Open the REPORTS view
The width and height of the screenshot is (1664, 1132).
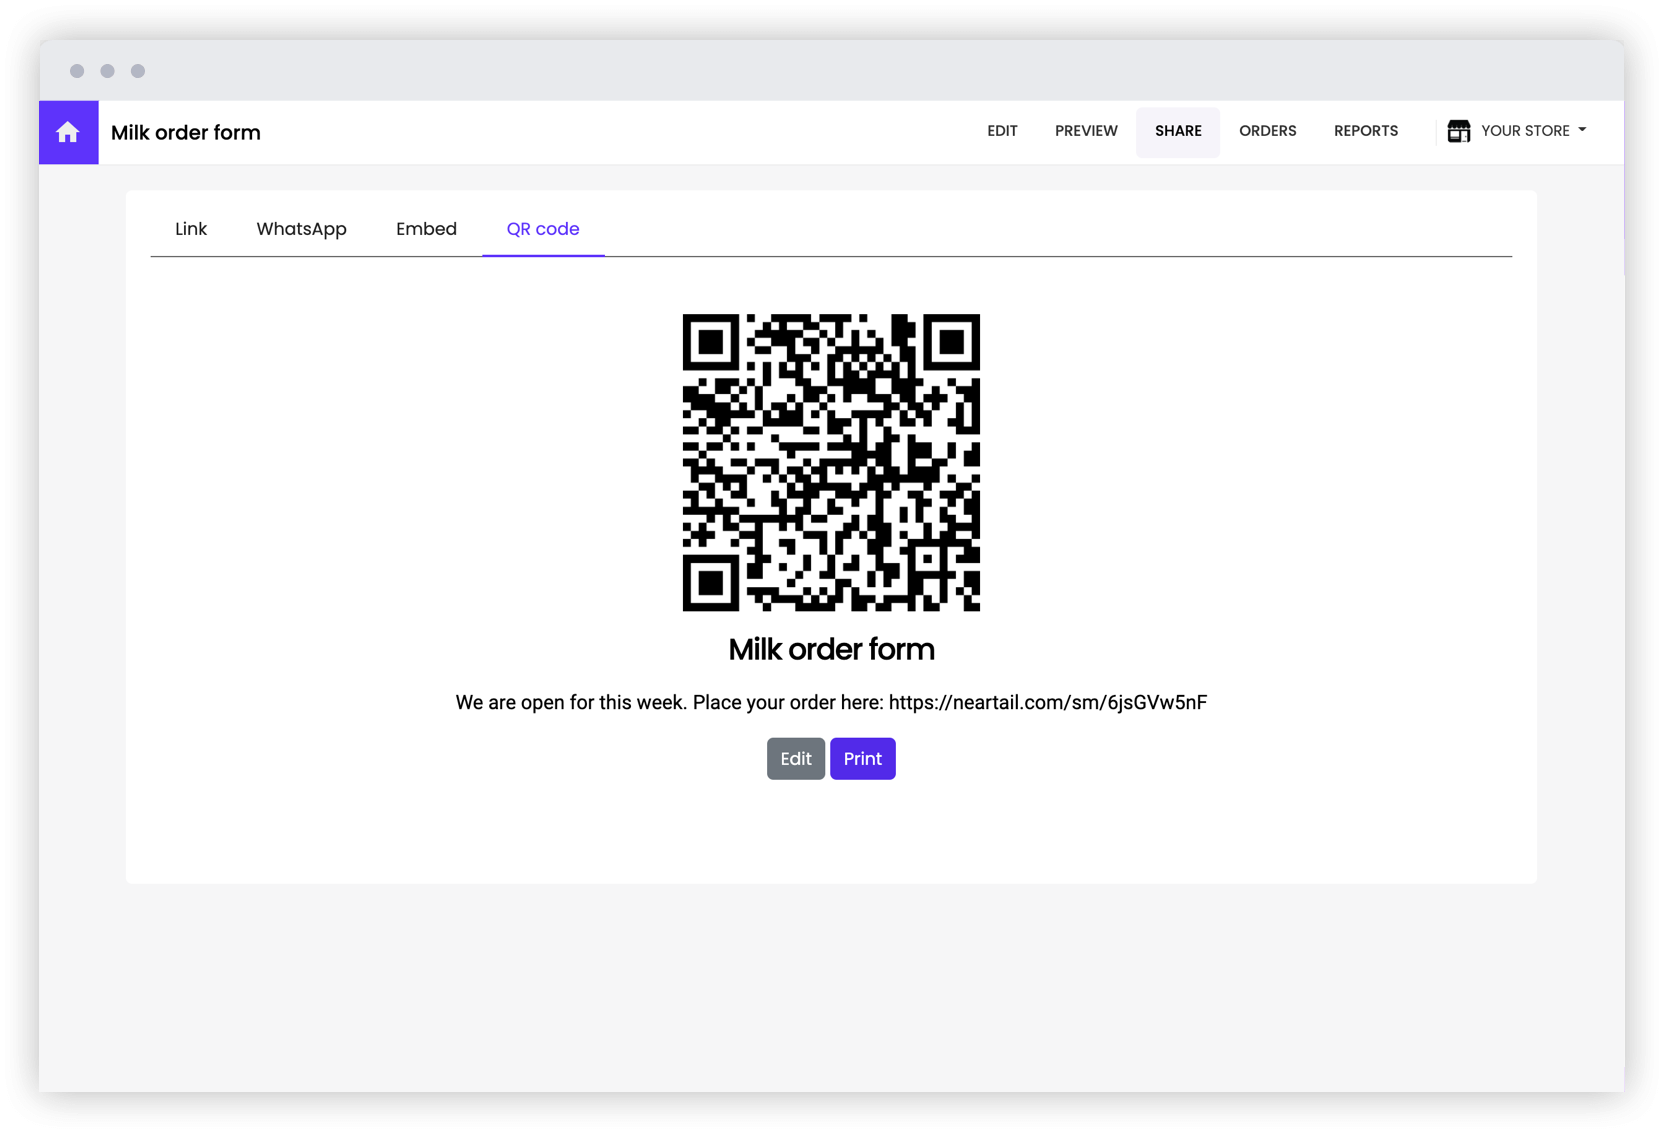coord(1365,131)
